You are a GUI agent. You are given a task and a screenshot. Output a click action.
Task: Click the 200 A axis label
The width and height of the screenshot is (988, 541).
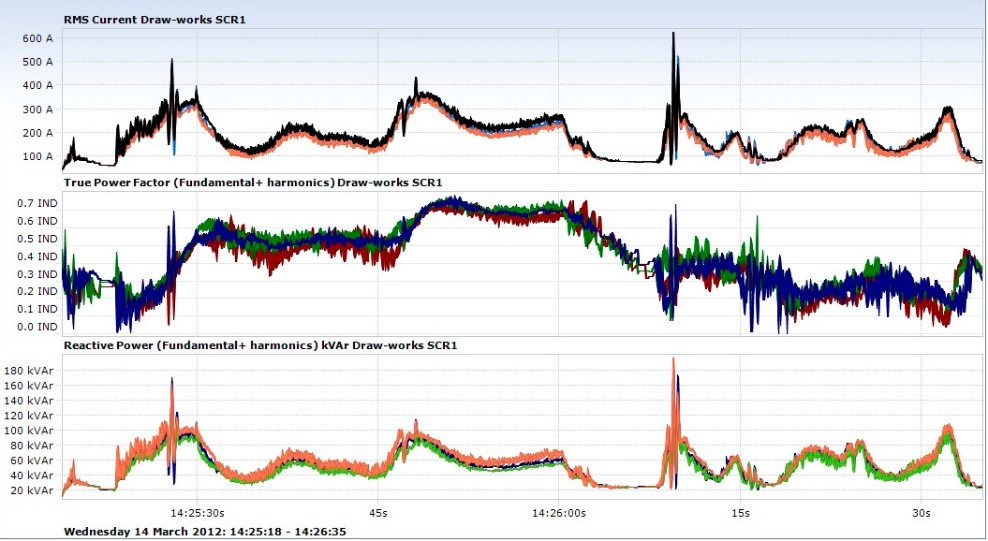click(38, 133)
